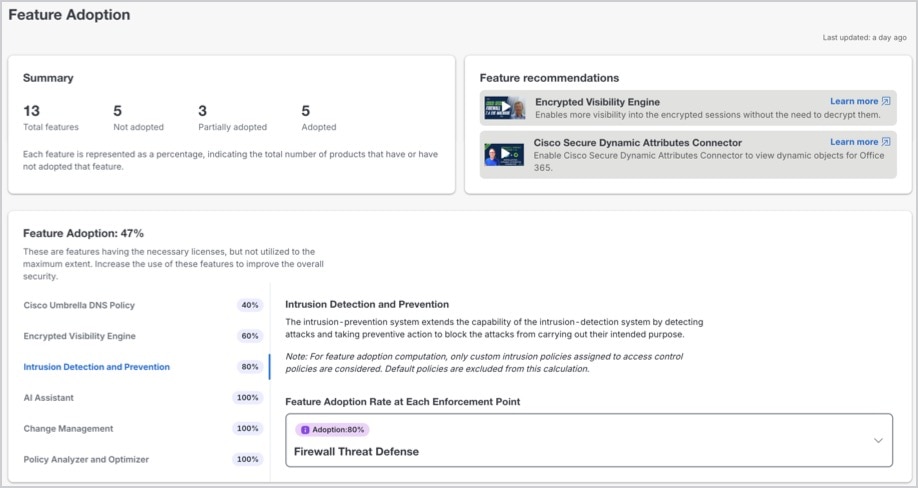This screenshot has height=488, width=918.
Task: Click the 13 Total features count
Action: (x=32, y=111)
